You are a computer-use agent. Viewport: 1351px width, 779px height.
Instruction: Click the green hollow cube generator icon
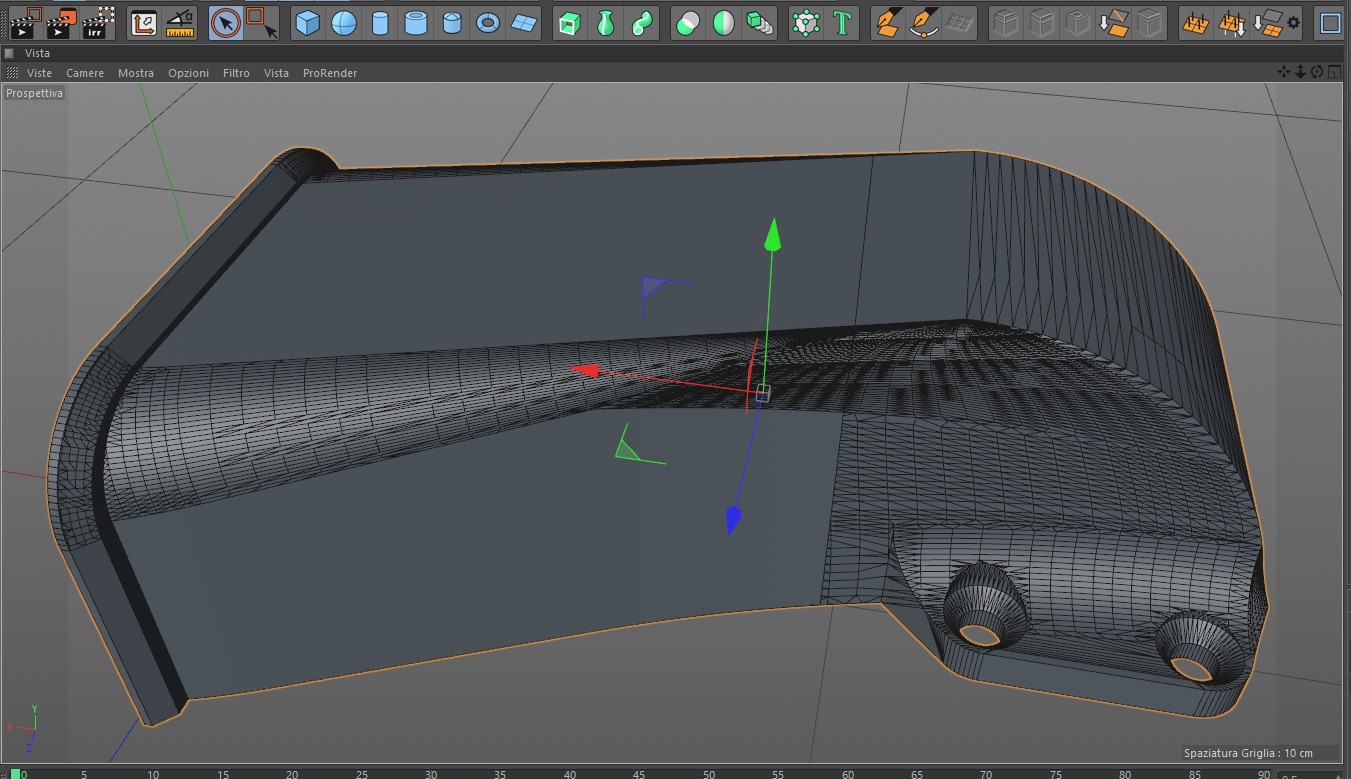click(569, 23)
